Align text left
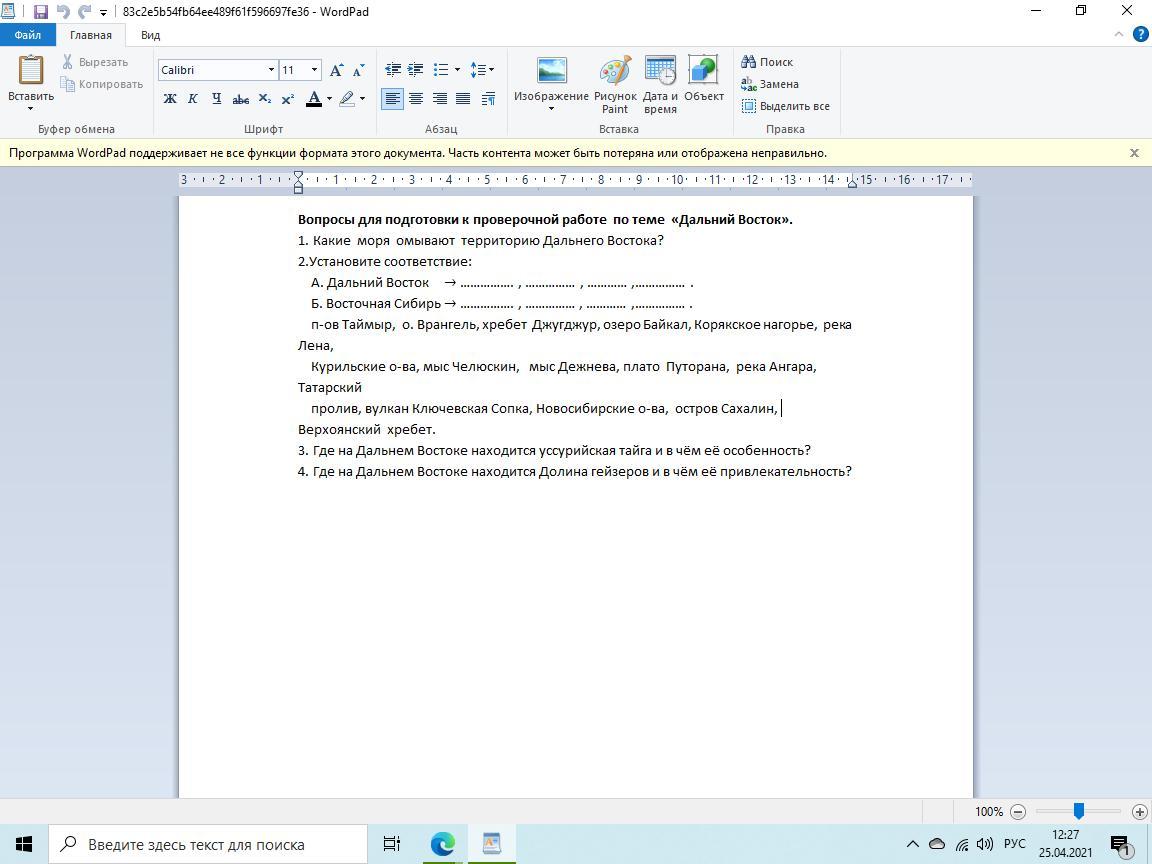 tap(393, 98)
